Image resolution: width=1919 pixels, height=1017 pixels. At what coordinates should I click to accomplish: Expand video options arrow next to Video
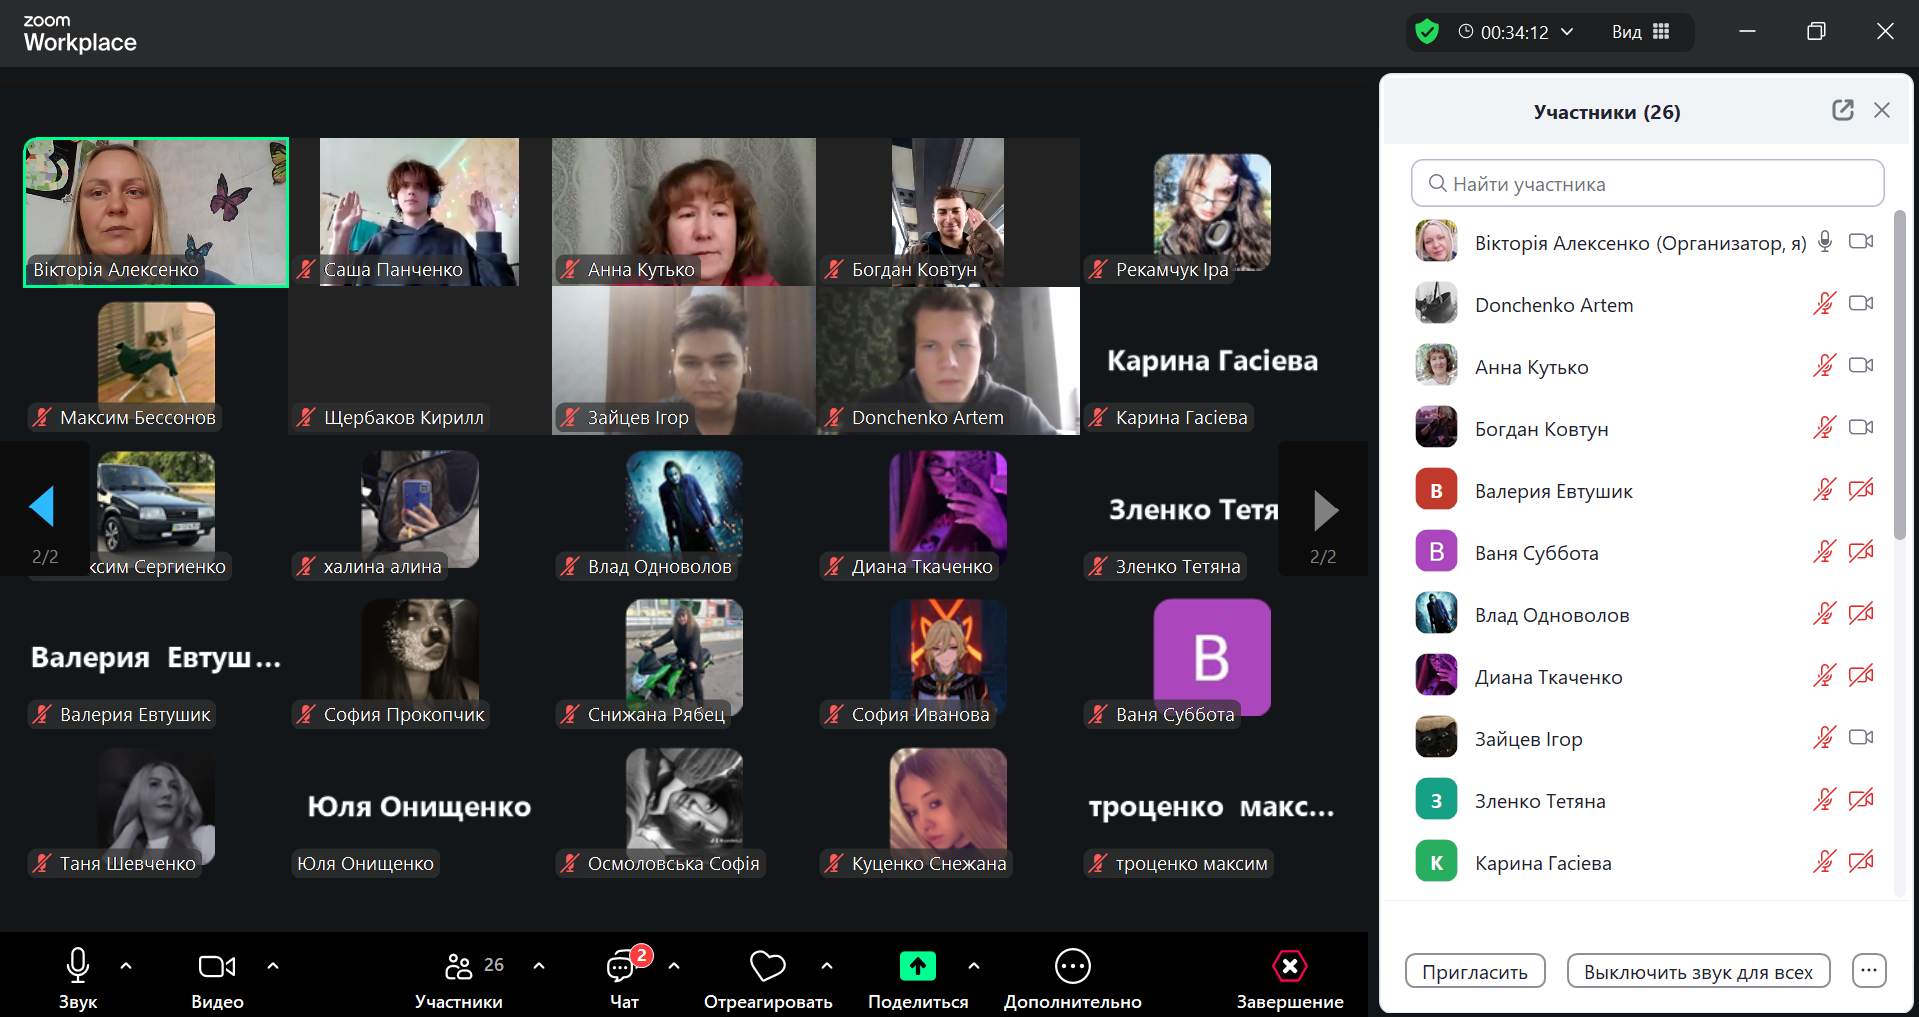[x=273, y=966]
